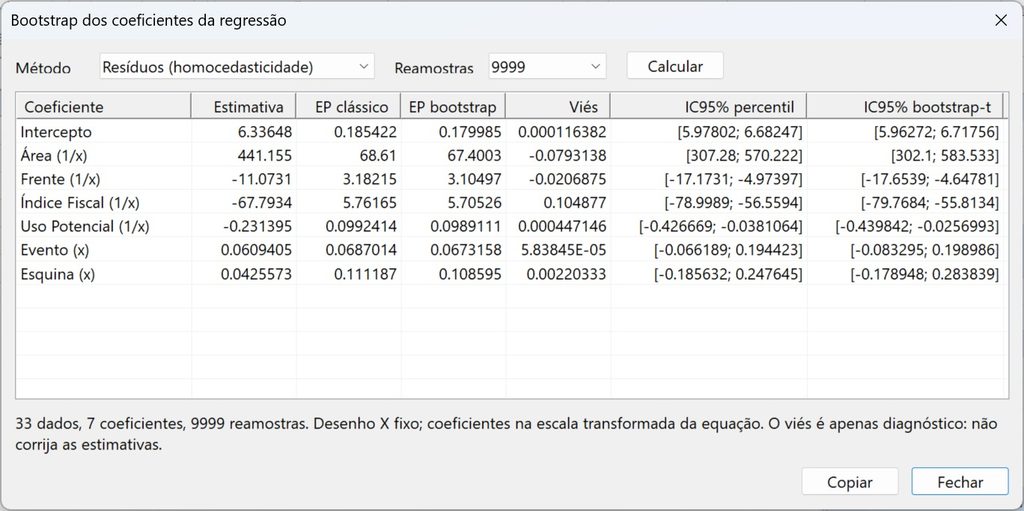The width and height of the screenshot is (1024, 511).
Task: Select the Estimativa column header
Action: click(244, 107)
